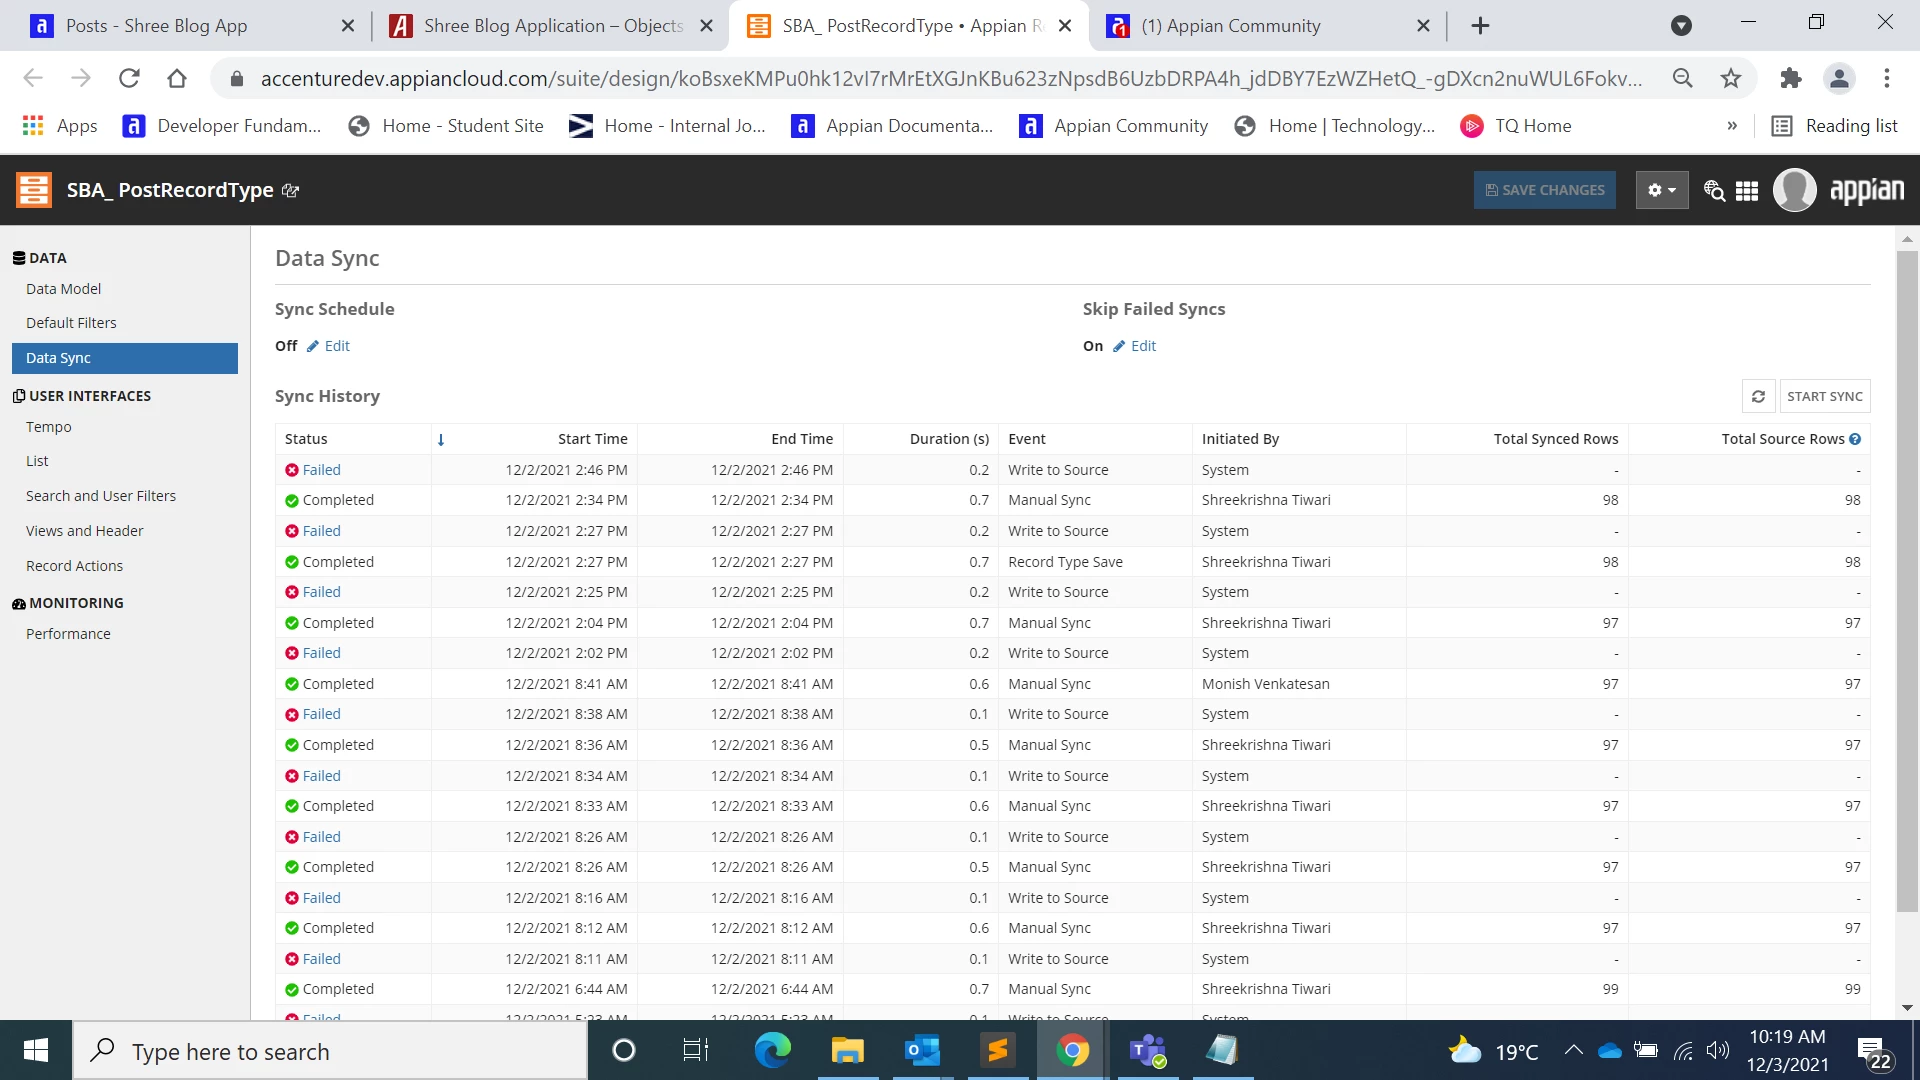Open the user profile avatar menu

click(x=1795, y=190)
